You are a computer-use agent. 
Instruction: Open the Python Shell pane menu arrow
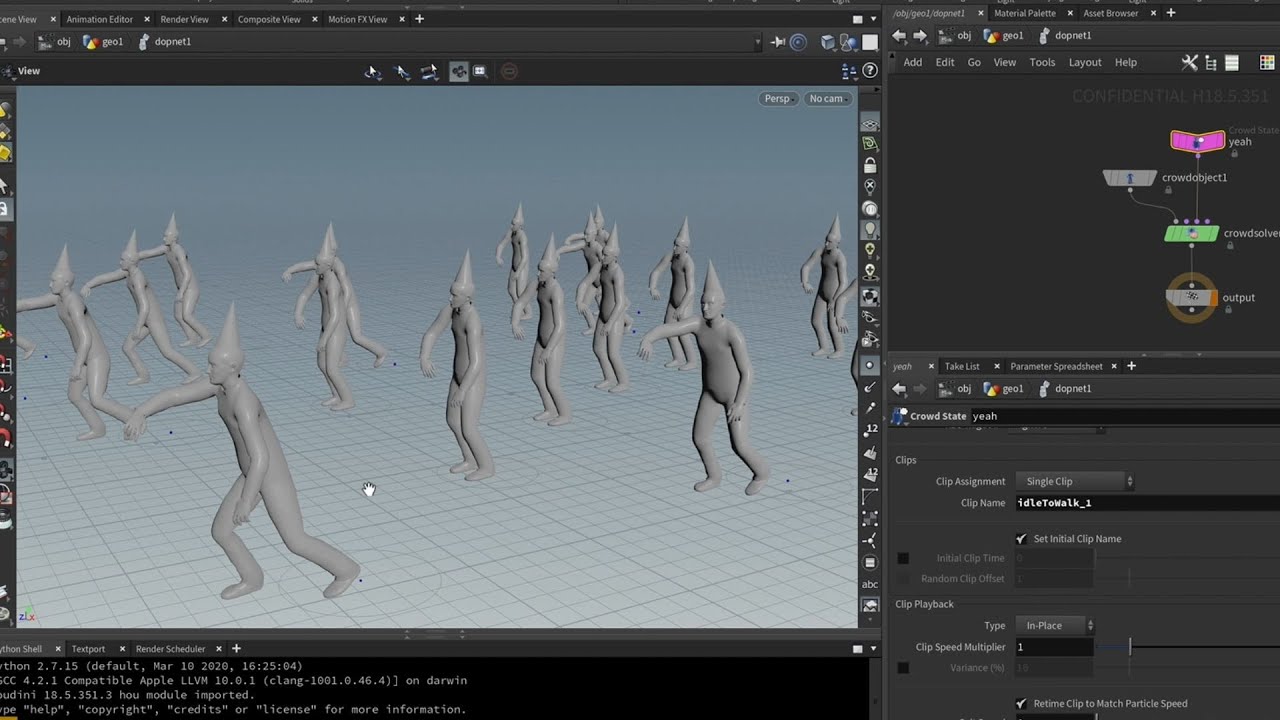click(x=871, y=649)
